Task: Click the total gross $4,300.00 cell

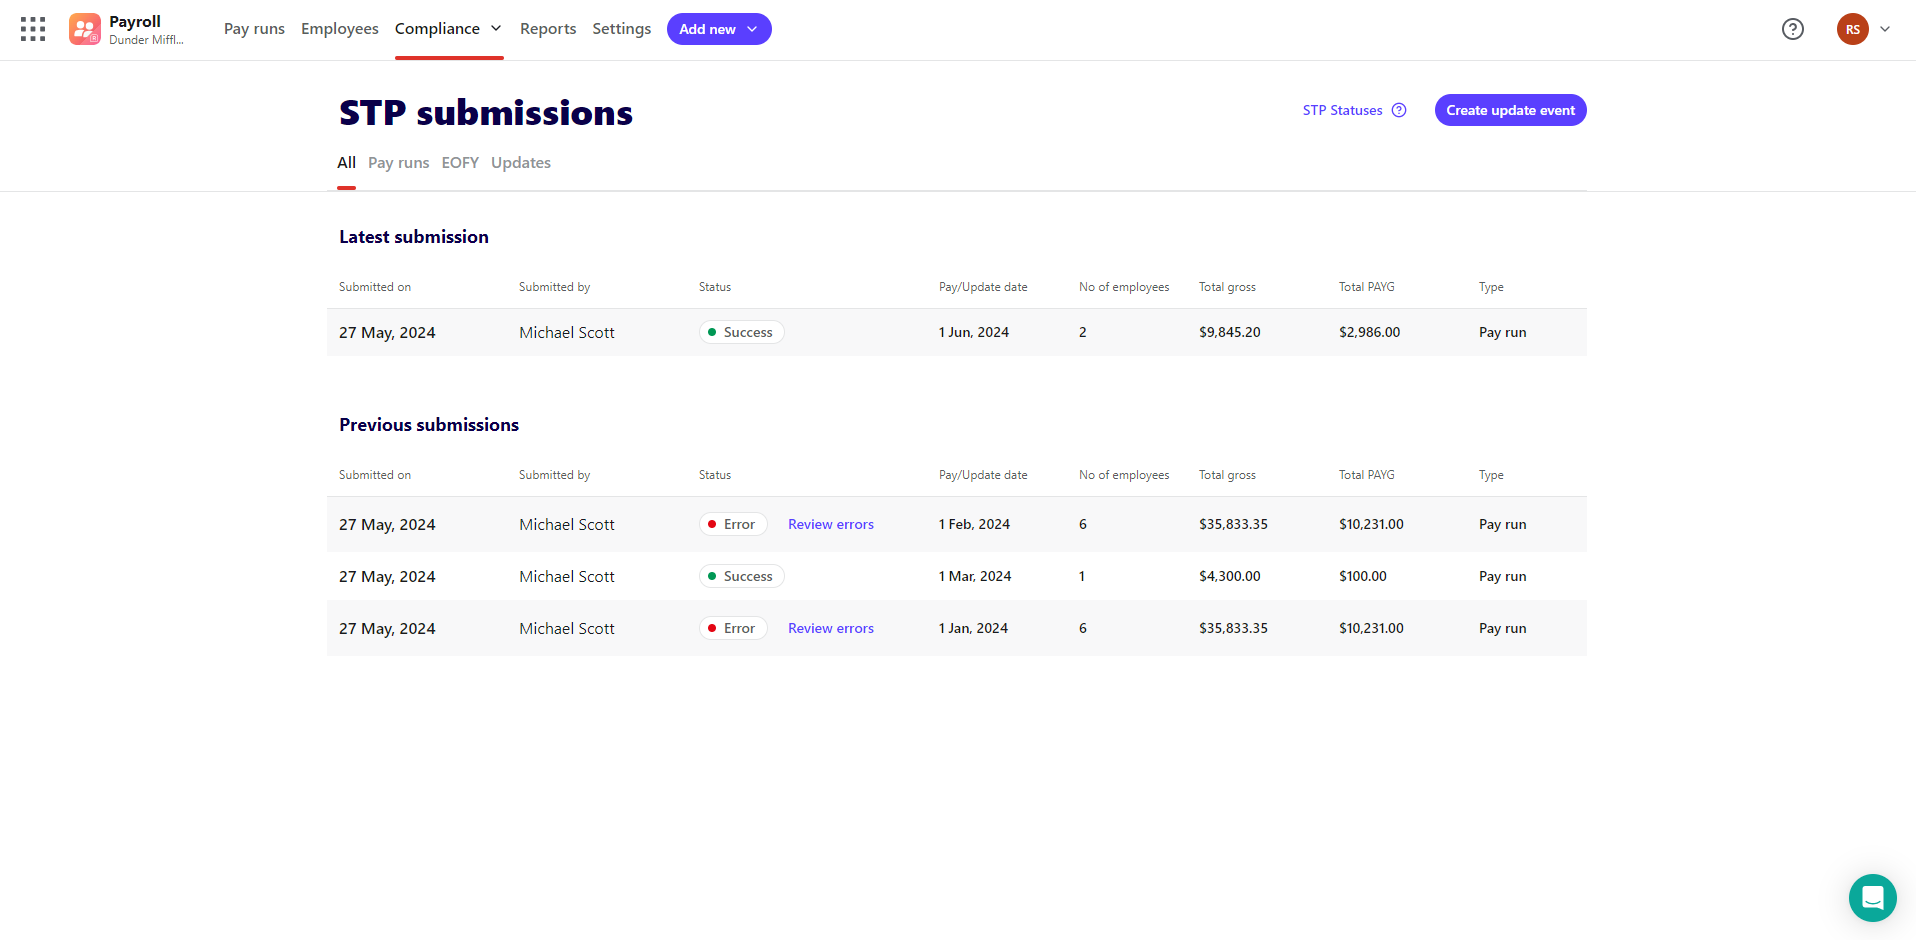Action: [1230, 576]
